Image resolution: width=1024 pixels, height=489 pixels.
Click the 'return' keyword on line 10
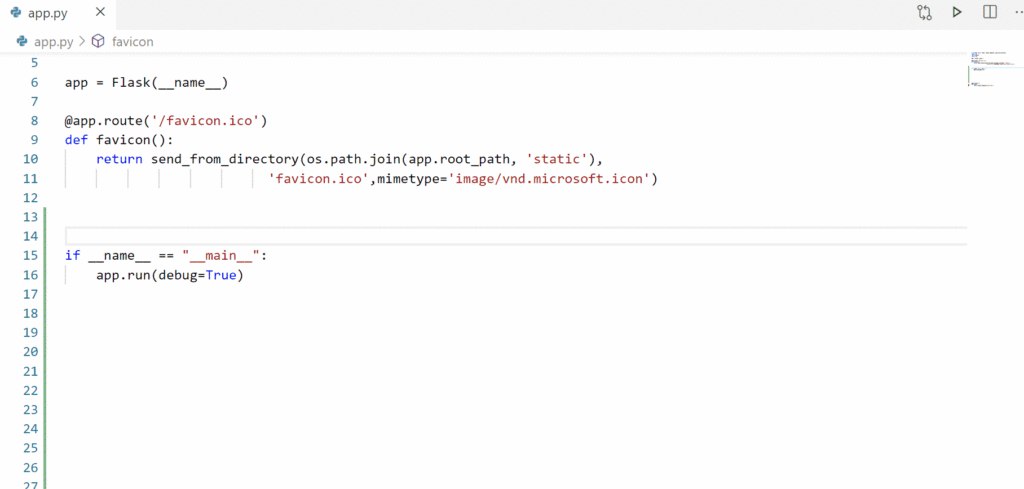(x=119, y=159)
